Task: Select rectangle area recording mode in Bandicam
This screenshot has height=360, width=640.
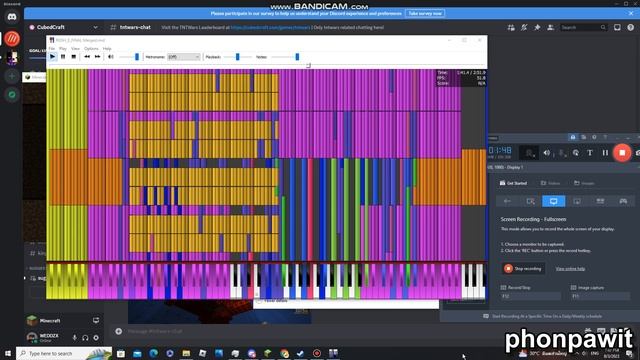Action: (x=530, y=201)
